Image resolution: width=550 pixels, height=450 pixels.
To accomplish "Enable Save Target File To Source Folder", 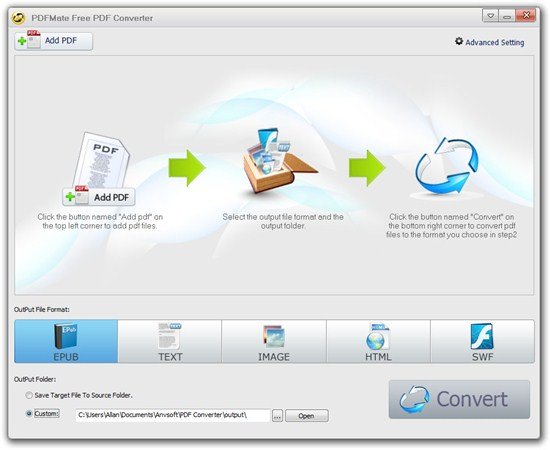I will tap(29, 395).
